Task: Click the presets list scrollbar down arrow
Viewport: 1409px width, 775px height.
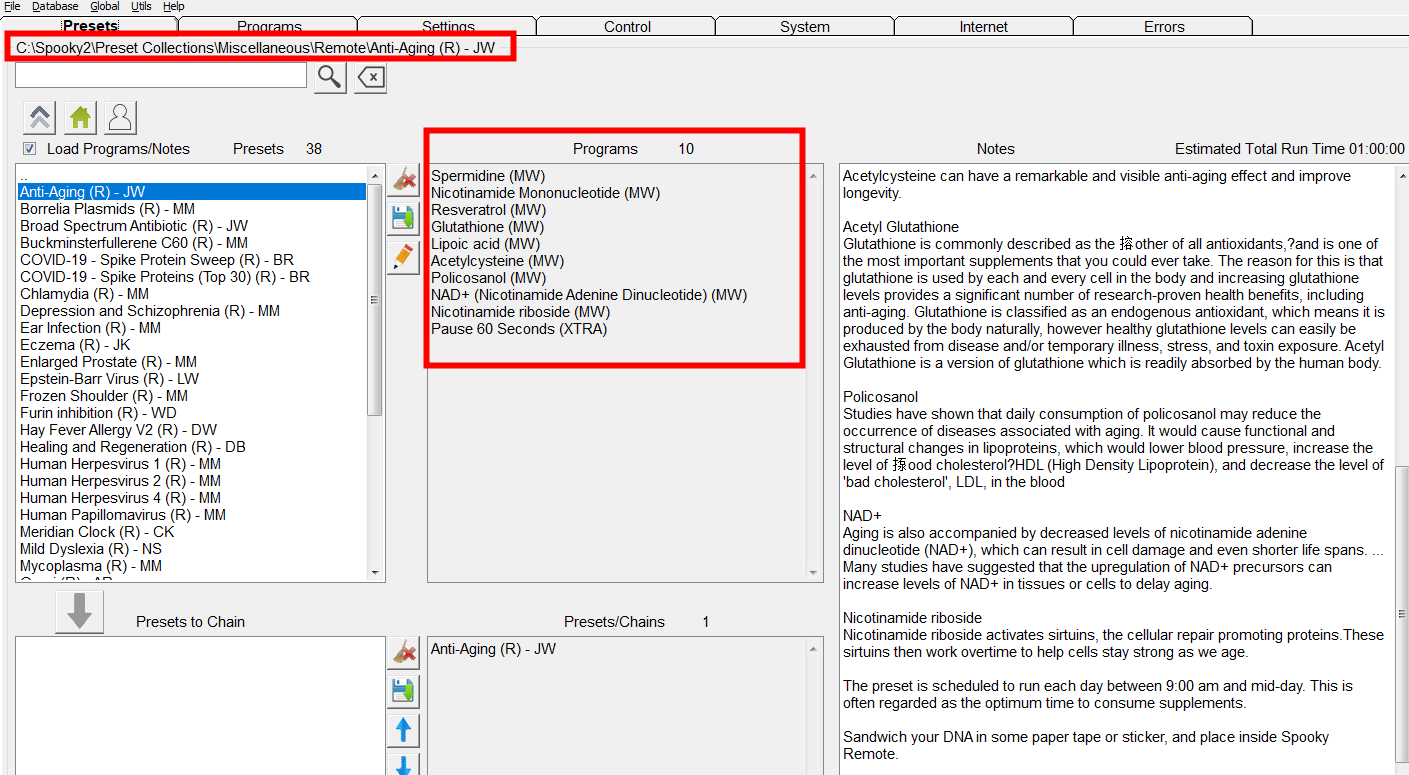Action: click(375, 573)
